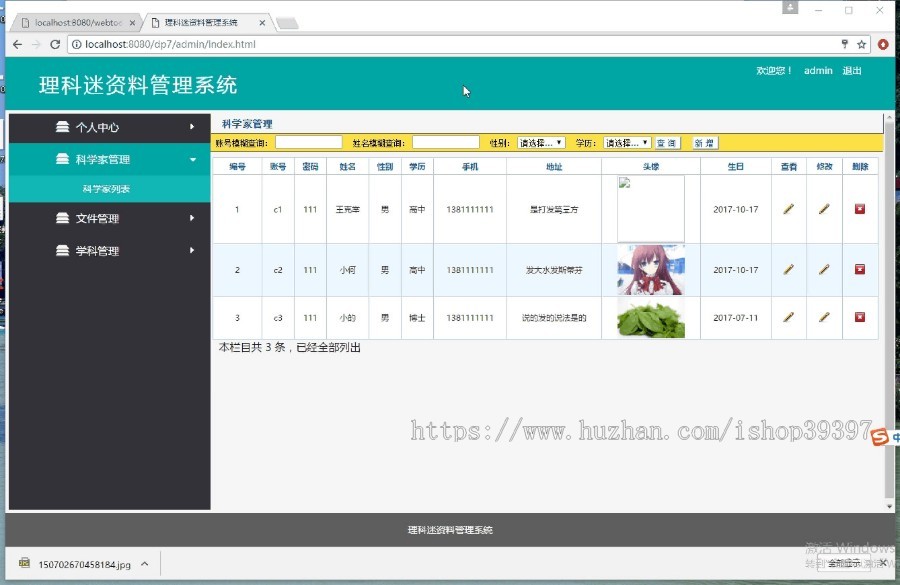The image size is (900, 585).
Task: Open 学科管理 sidebar menu
Action: pyautogui.click(x=110, y=251)
